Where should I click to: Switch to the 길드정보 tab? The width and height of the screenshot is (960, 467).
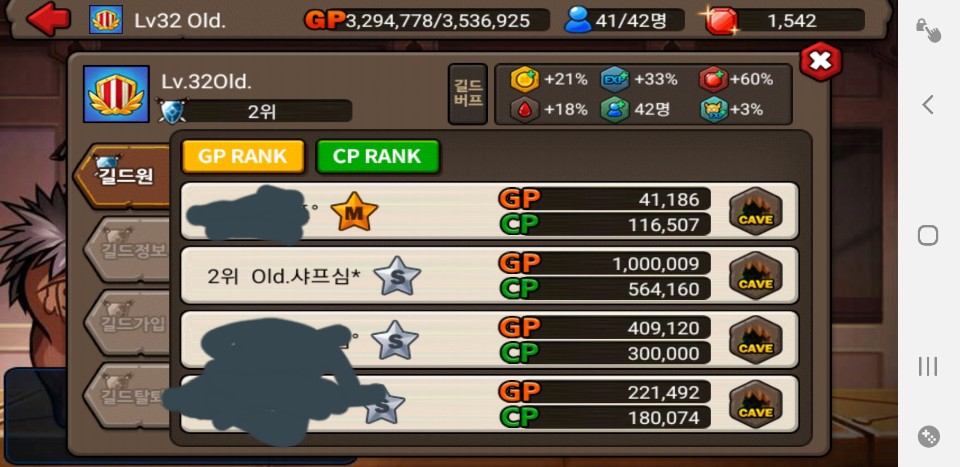tap(127, 249)
